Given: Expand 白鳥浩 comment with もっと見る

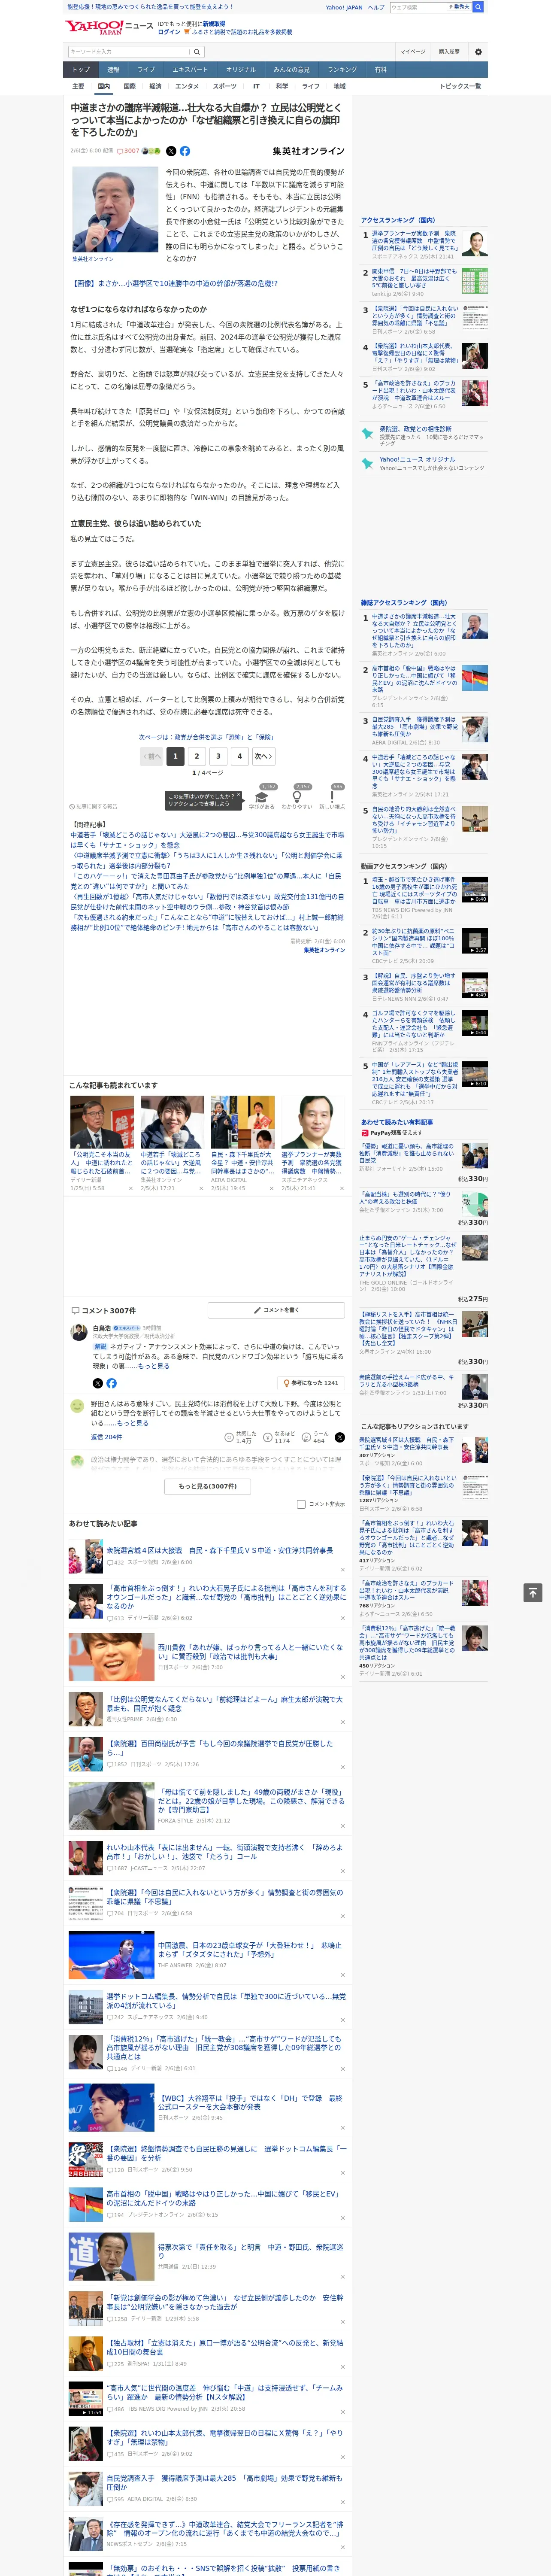Looking at the screenshot, I should [155, 1366].
